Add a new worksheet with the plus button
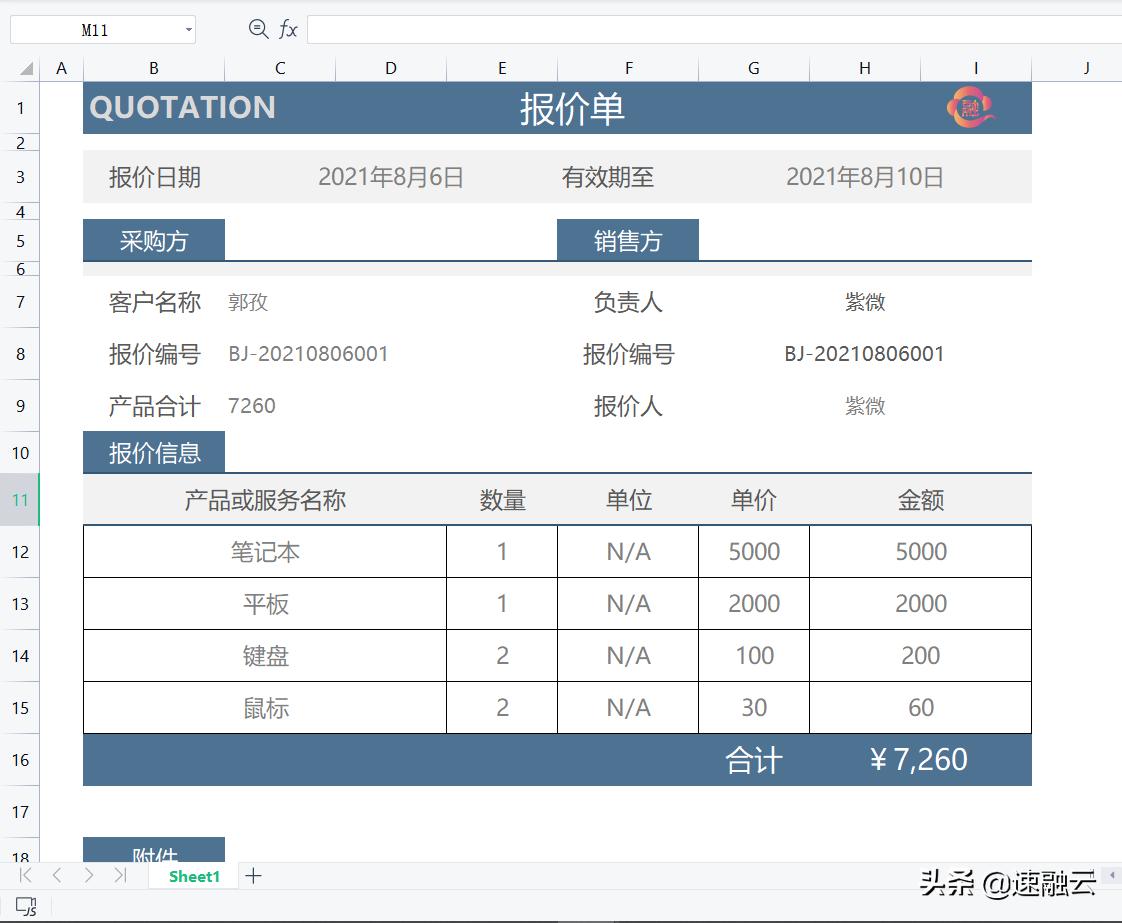This screenshot has width=1122, height=923. click(x=253, y=876)
